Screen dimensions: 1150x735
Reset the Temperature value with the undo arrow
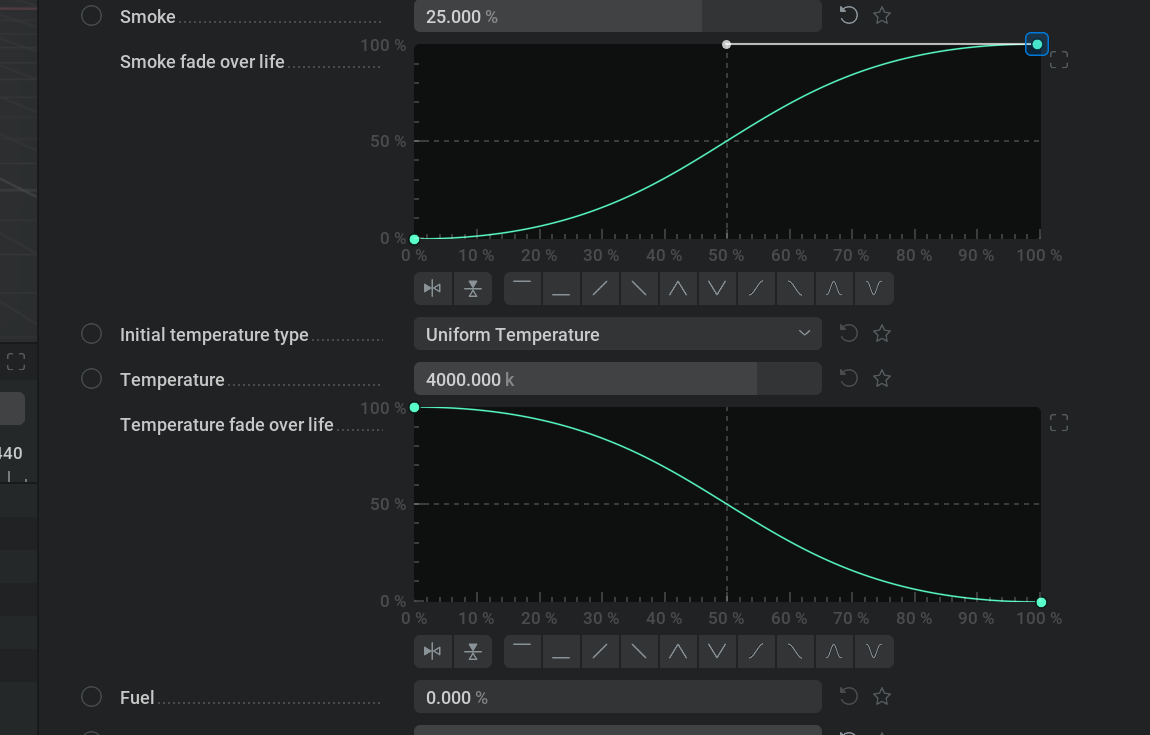coord(848,378)
